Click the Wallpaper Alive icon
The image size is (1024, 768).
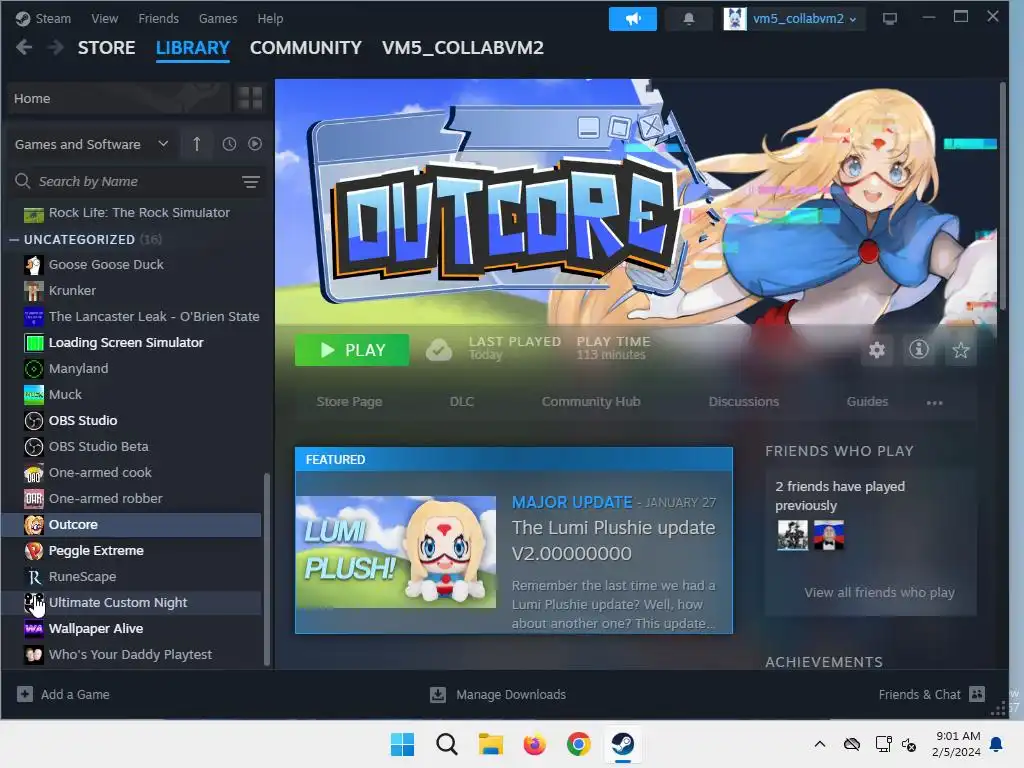(34, 629)
